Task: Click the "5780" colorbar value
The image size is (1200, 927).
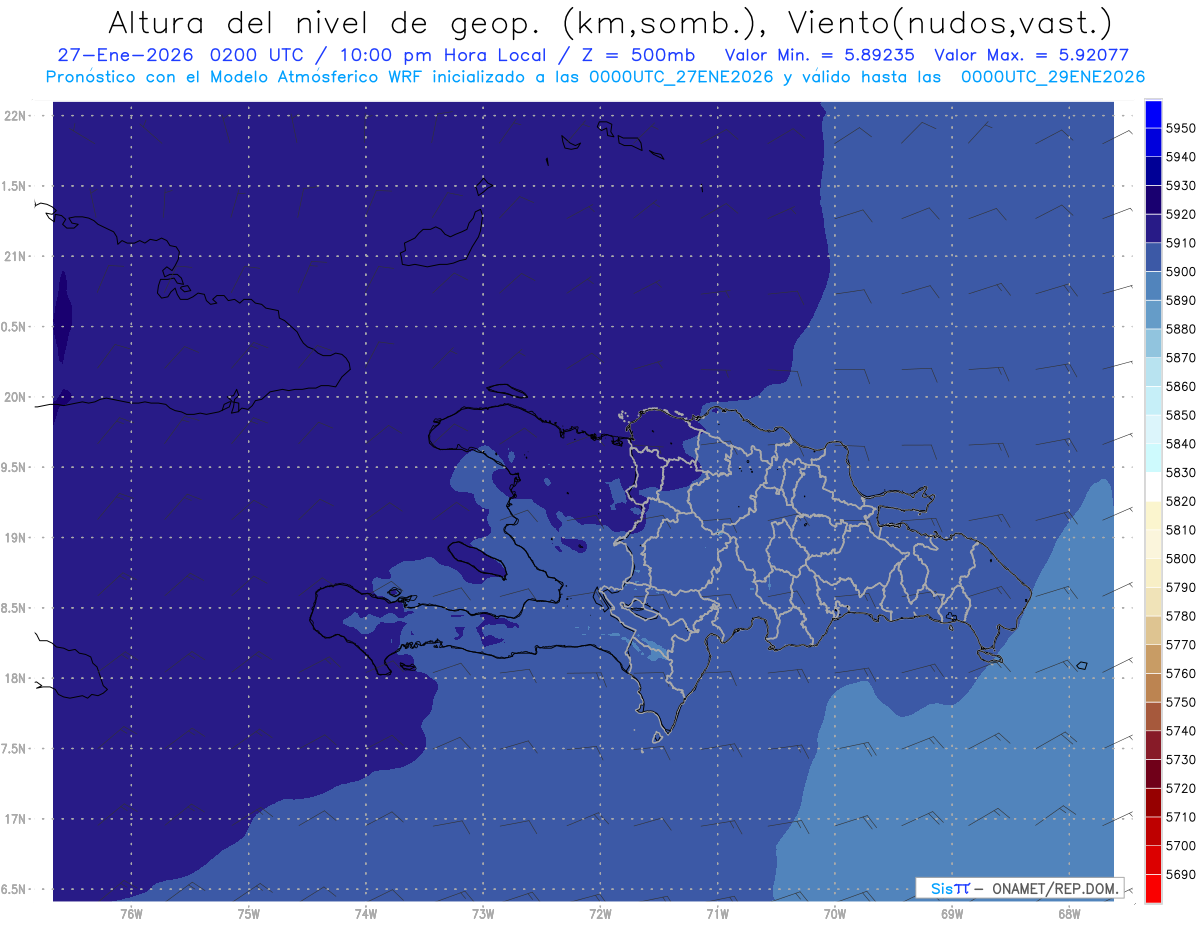Action: pos(1179,616)
